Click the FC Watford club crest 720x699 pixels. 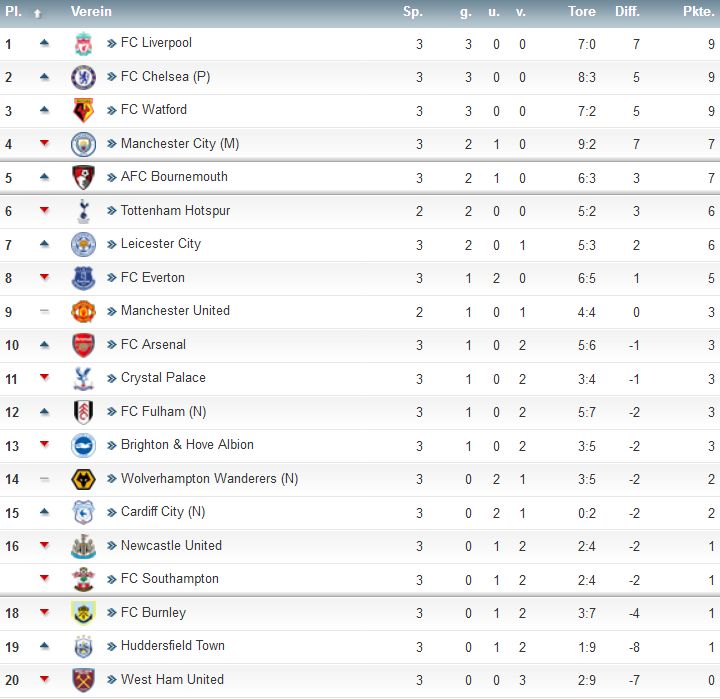tap(84, 111)
